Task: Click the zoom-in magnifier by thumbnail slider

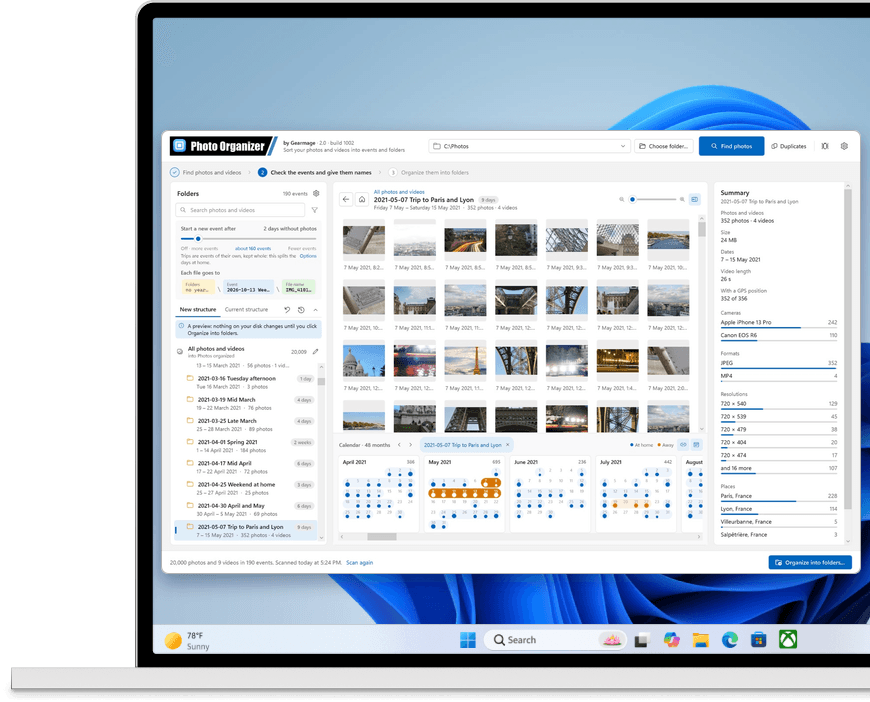Action: (x=682, y=199)
